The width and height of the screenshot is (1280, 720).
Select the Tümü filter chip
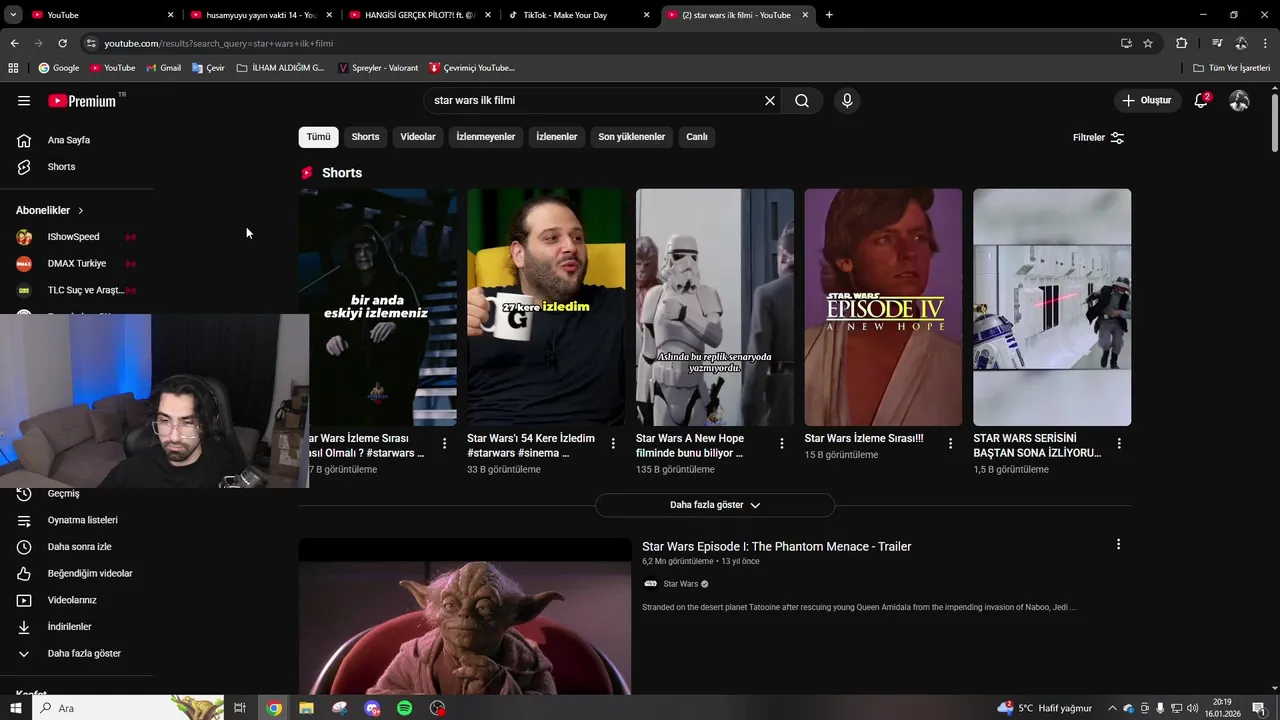pos(318,137)
